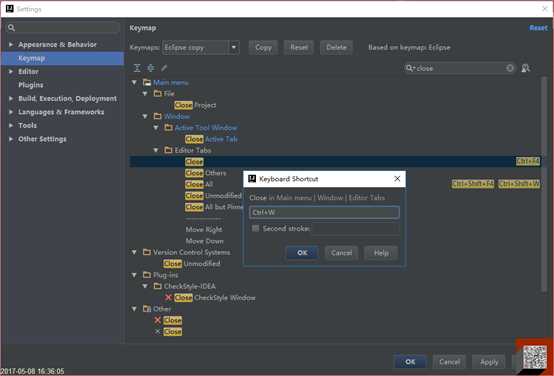Click the Version Control Systems folder icon
This screenshot has width=554, height=376.
147,252
